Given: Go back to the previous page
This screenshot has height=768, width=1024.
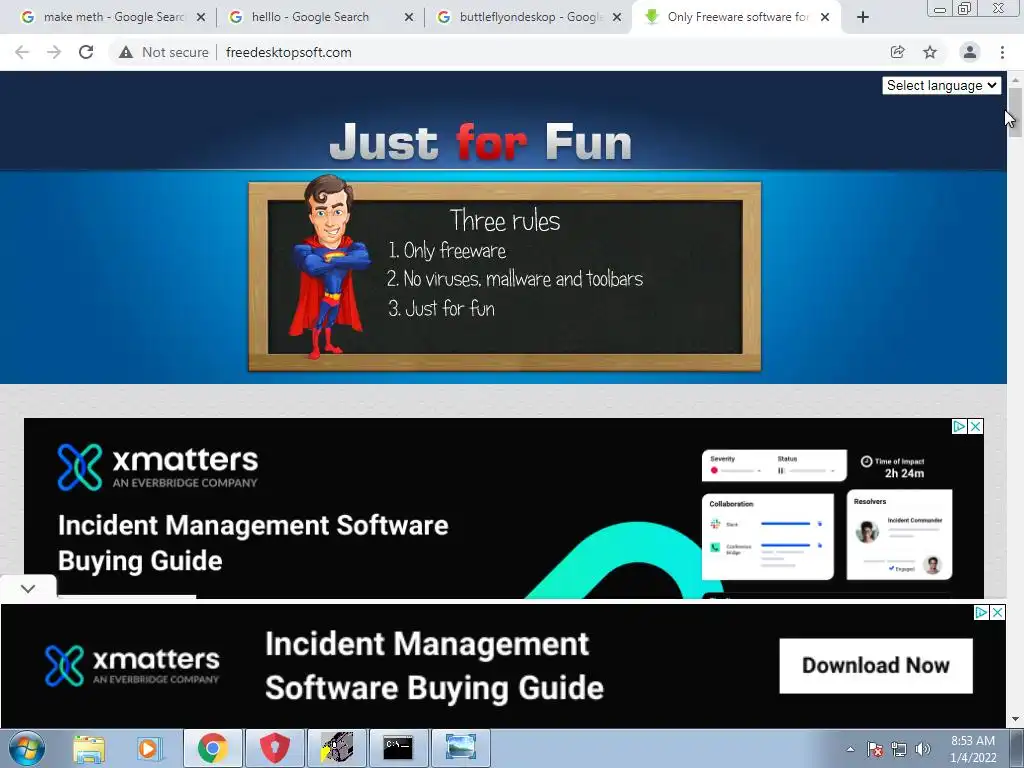Looking at the screenshot, I should (22, 52).
